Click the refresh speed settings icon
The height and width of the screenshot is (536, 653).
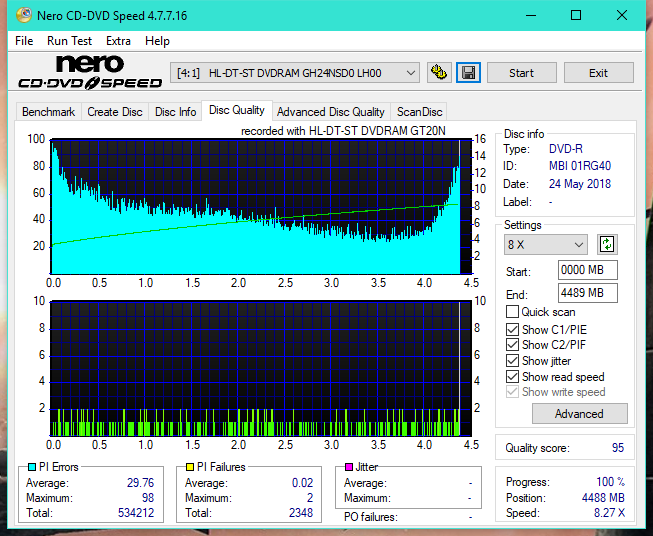pos(607,244)
